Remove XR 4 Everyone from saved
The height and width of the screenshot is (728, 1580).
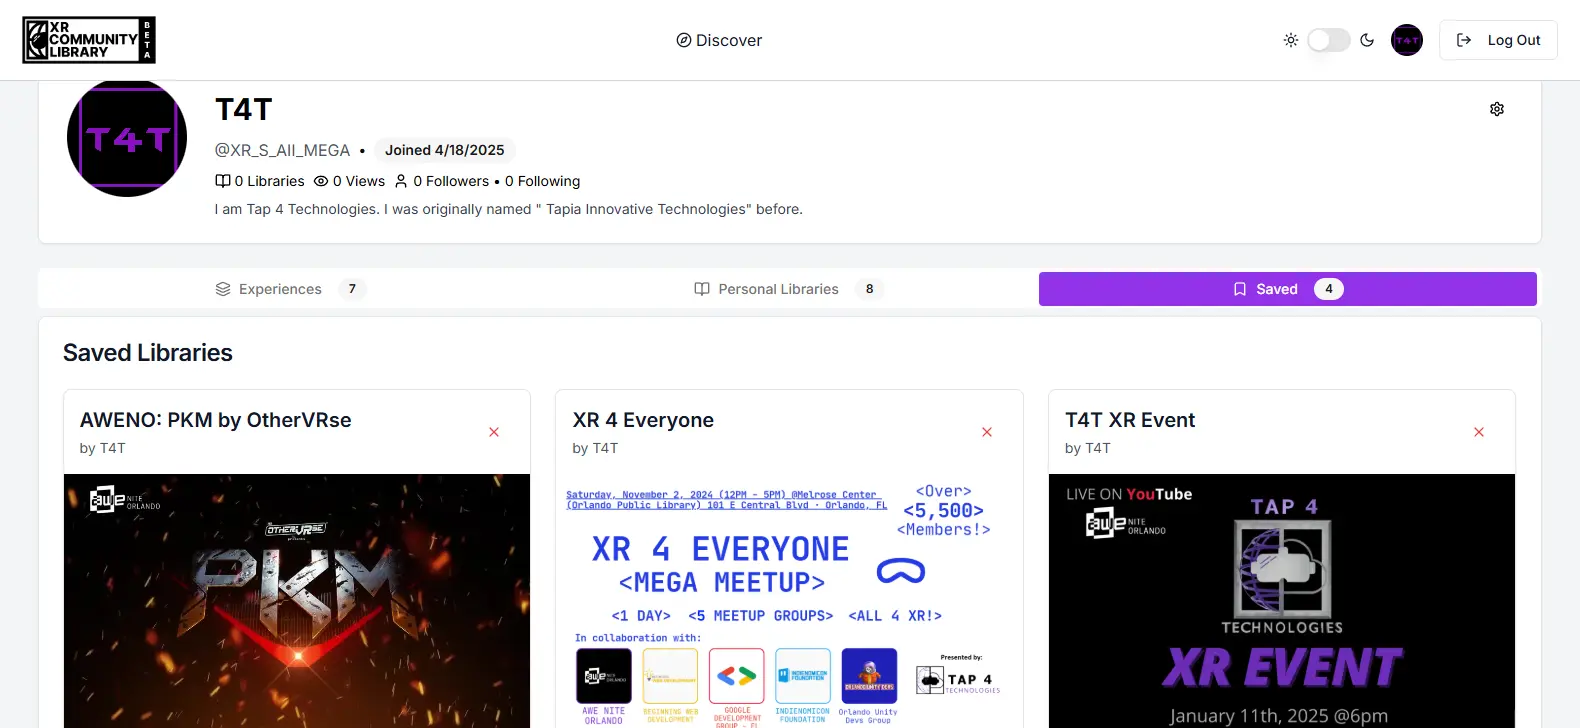[987, 432]
